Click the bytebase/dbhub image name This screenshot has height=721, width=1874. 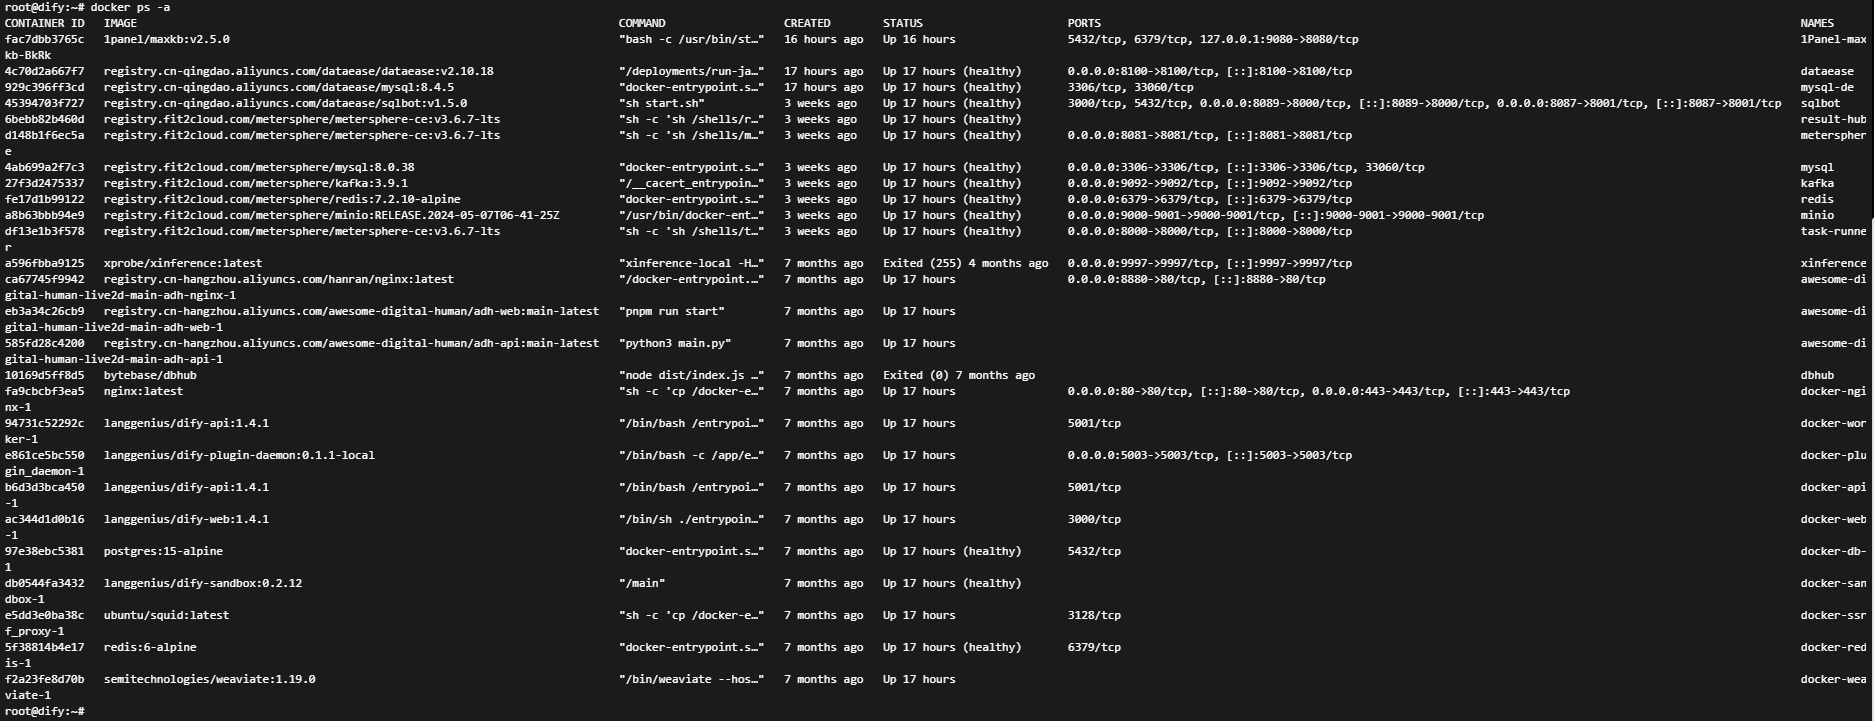point(150,375)
